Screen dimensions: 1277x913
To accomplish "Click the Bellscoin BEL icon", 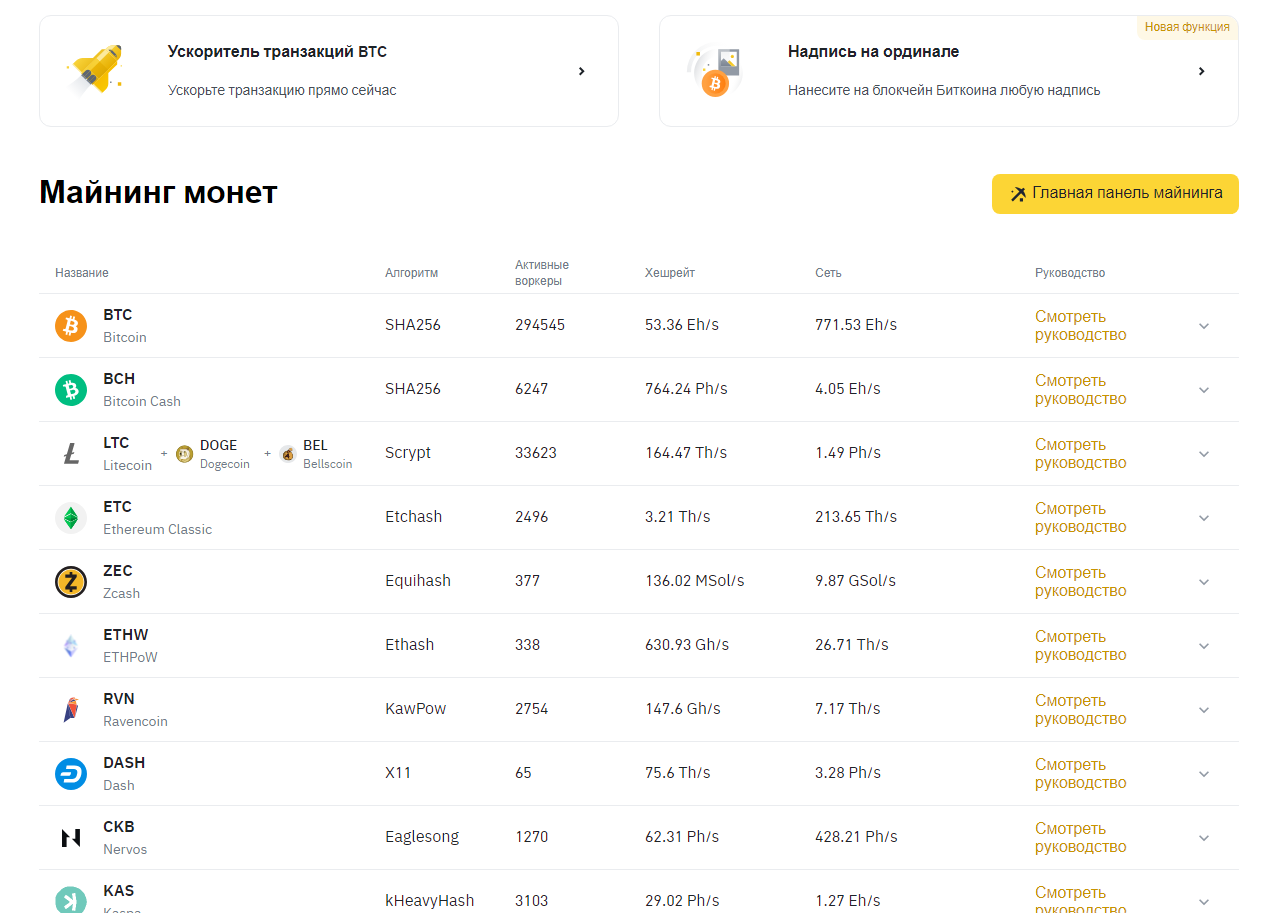I will (x=288, y=454).
